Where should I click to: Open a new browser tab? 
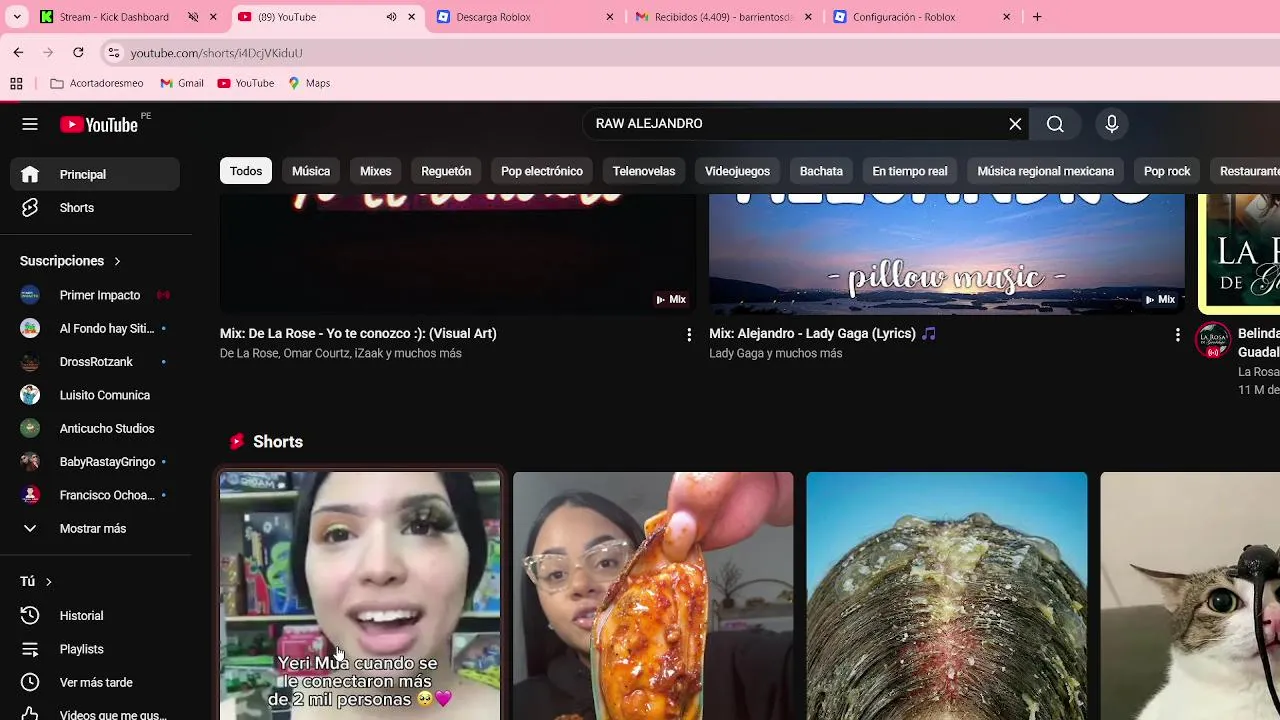tap(1037, 17)
